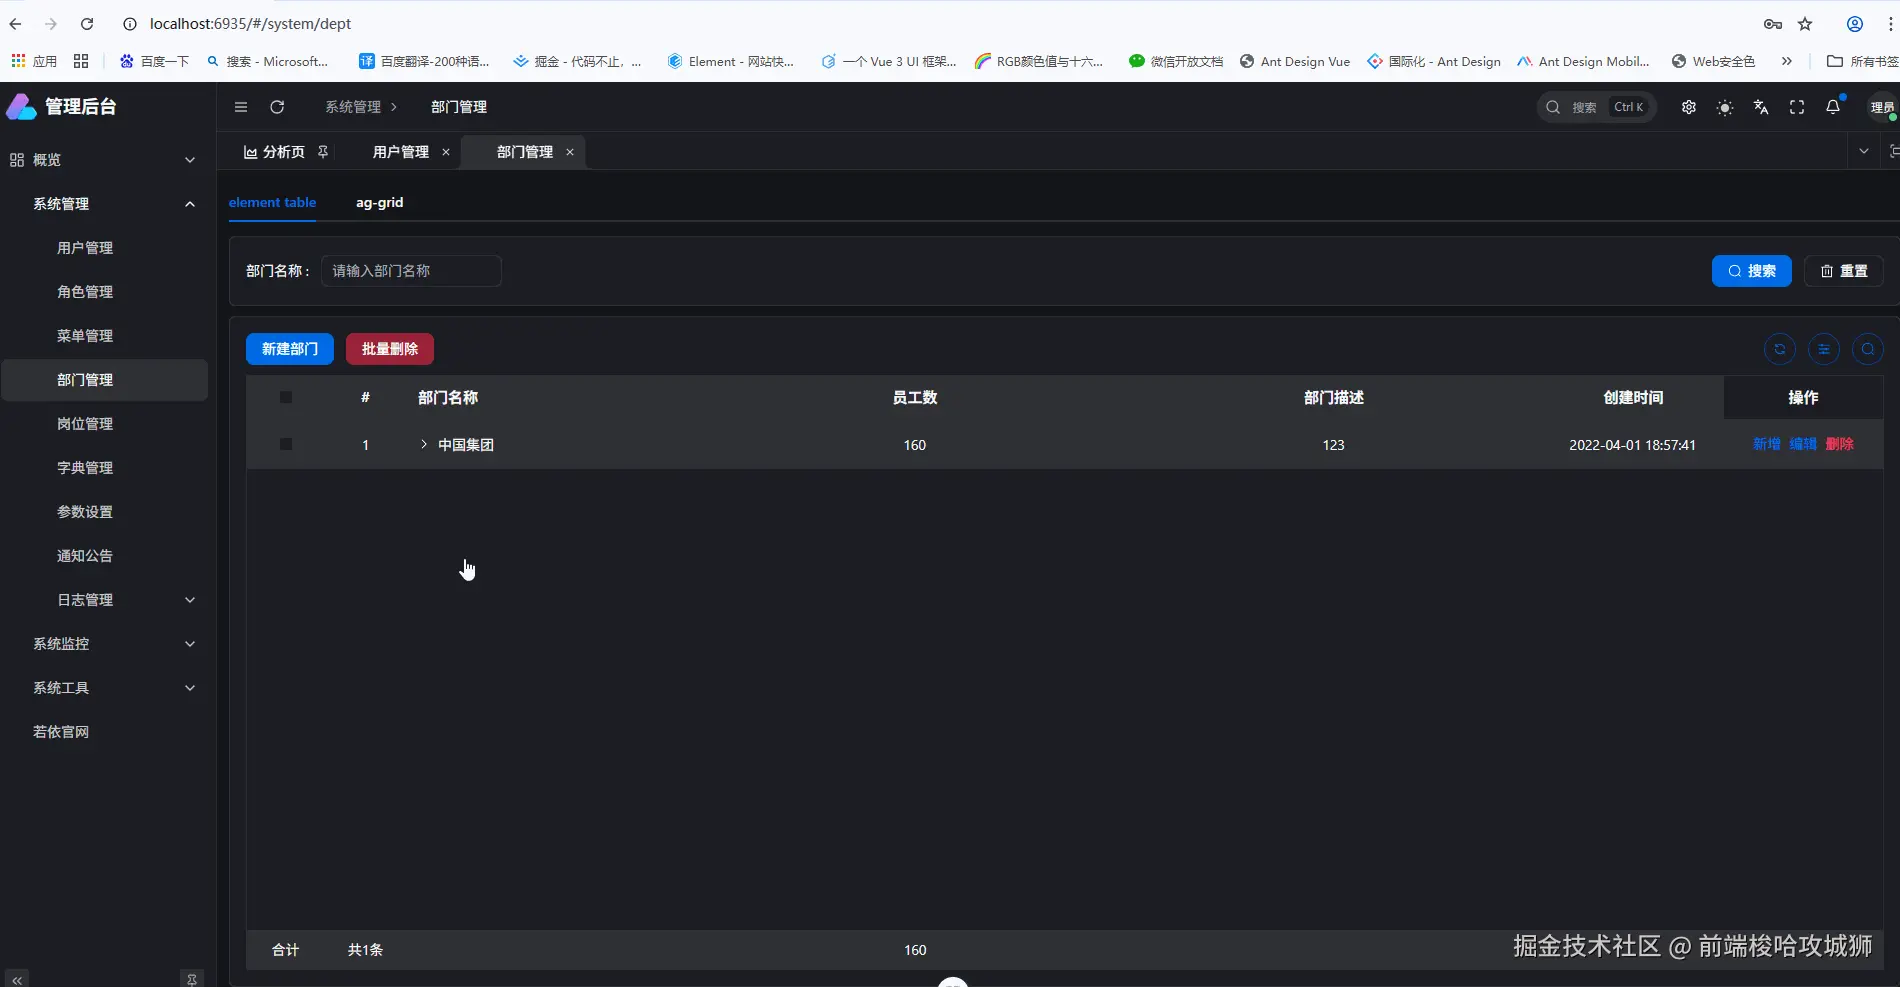The image size is (1900, 987).
Task: Expand the 系统监控 sidebar menu
Action: [105, 644]
